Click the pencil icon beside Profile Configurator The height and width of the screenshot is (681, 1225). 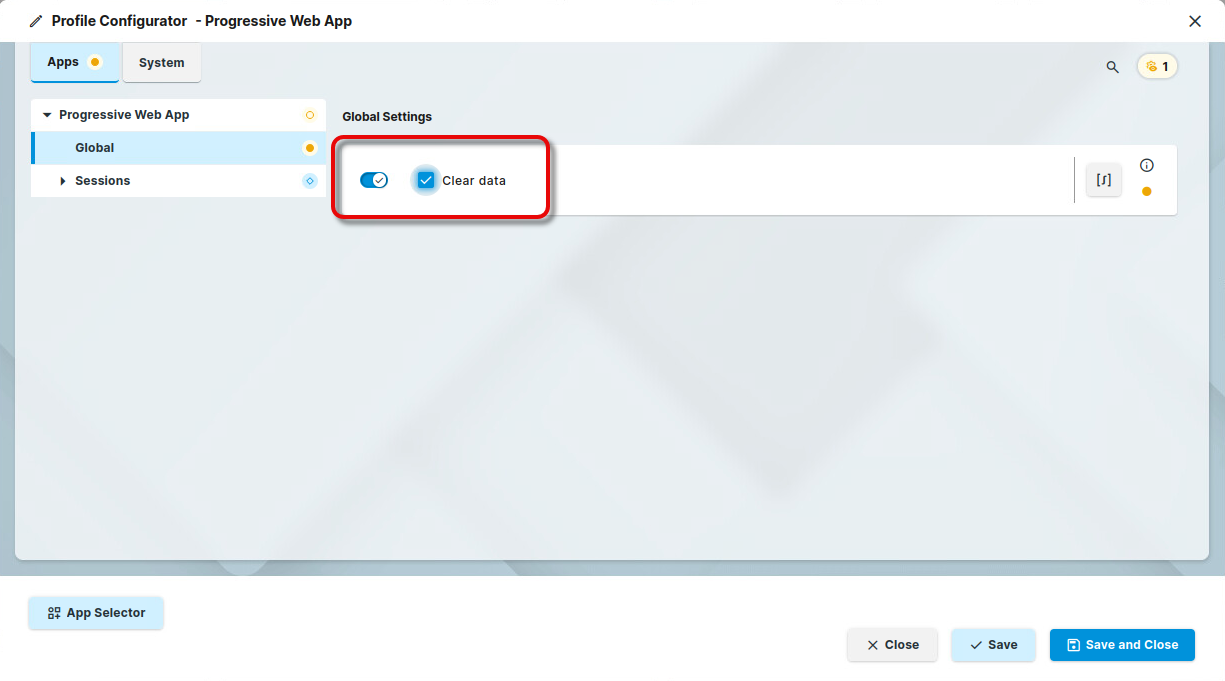(36, 21)
